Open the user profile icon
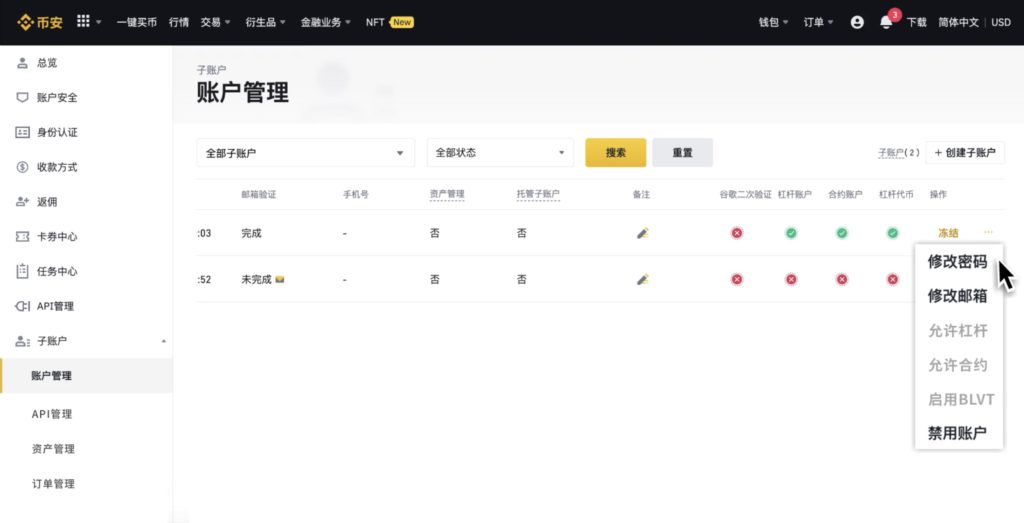1024x523 pixels. (x=857, y=22)
